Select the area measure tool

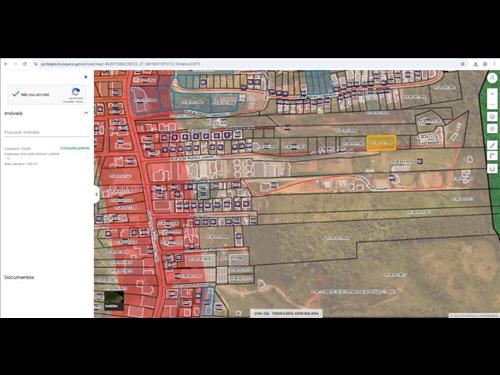[x=492, y=156]
